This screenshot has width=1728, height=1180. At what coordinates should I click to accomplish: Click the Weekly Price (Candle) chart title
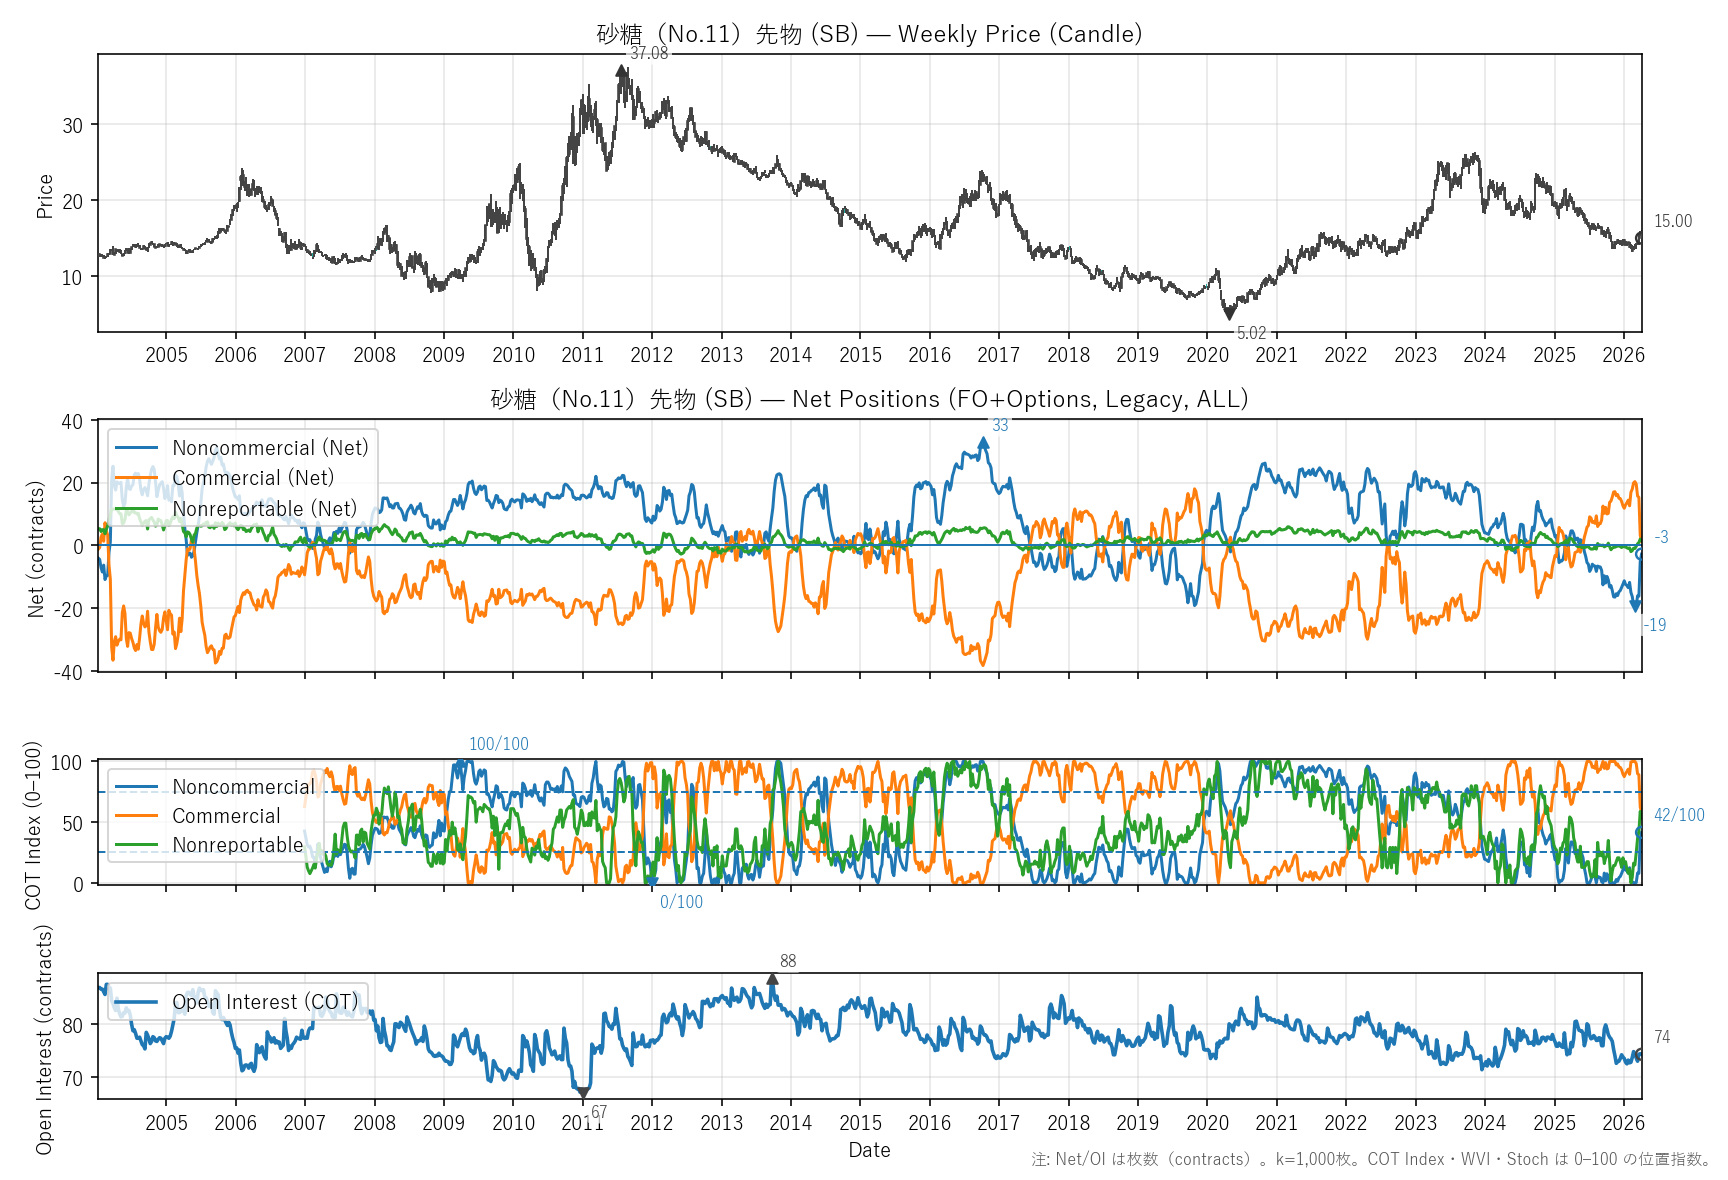pos(869,34)
